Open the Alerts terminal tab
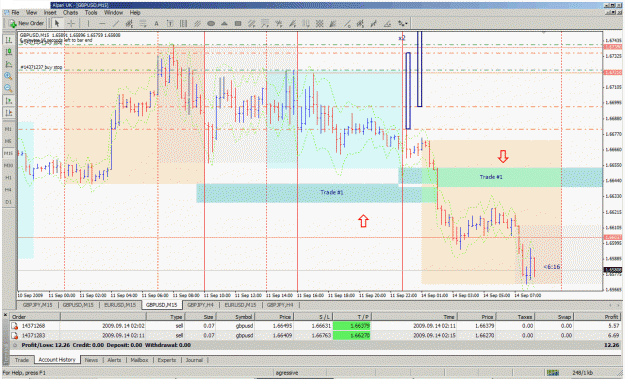This screenshot has height=379, width=625. tap(114, 360)
